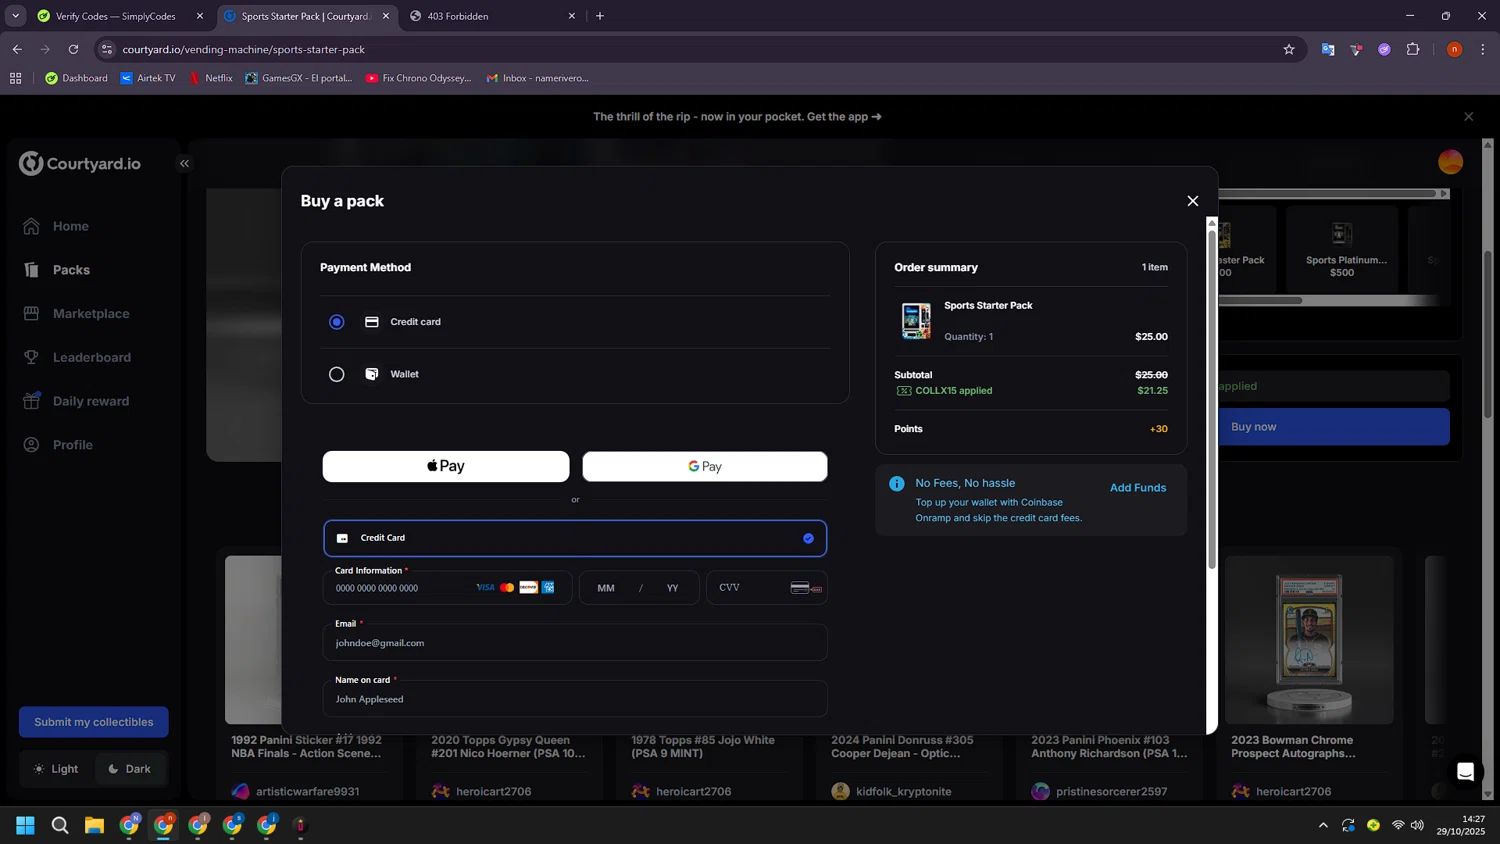Viewport: 1500px width, 844px height.
Task: Switch to Dark theme
Action: [130, 769]
